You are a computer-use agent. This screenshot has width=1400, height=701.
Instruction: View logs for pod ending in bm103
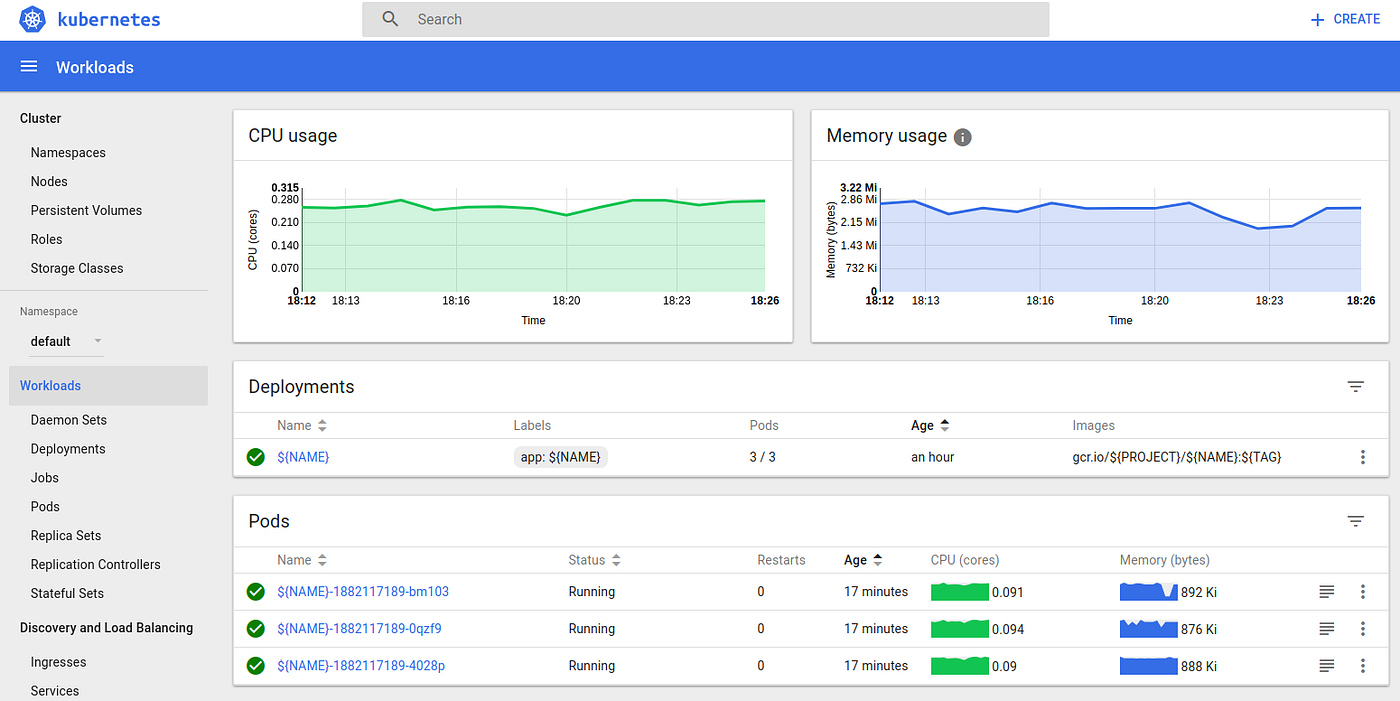[x=1326, y=592]
